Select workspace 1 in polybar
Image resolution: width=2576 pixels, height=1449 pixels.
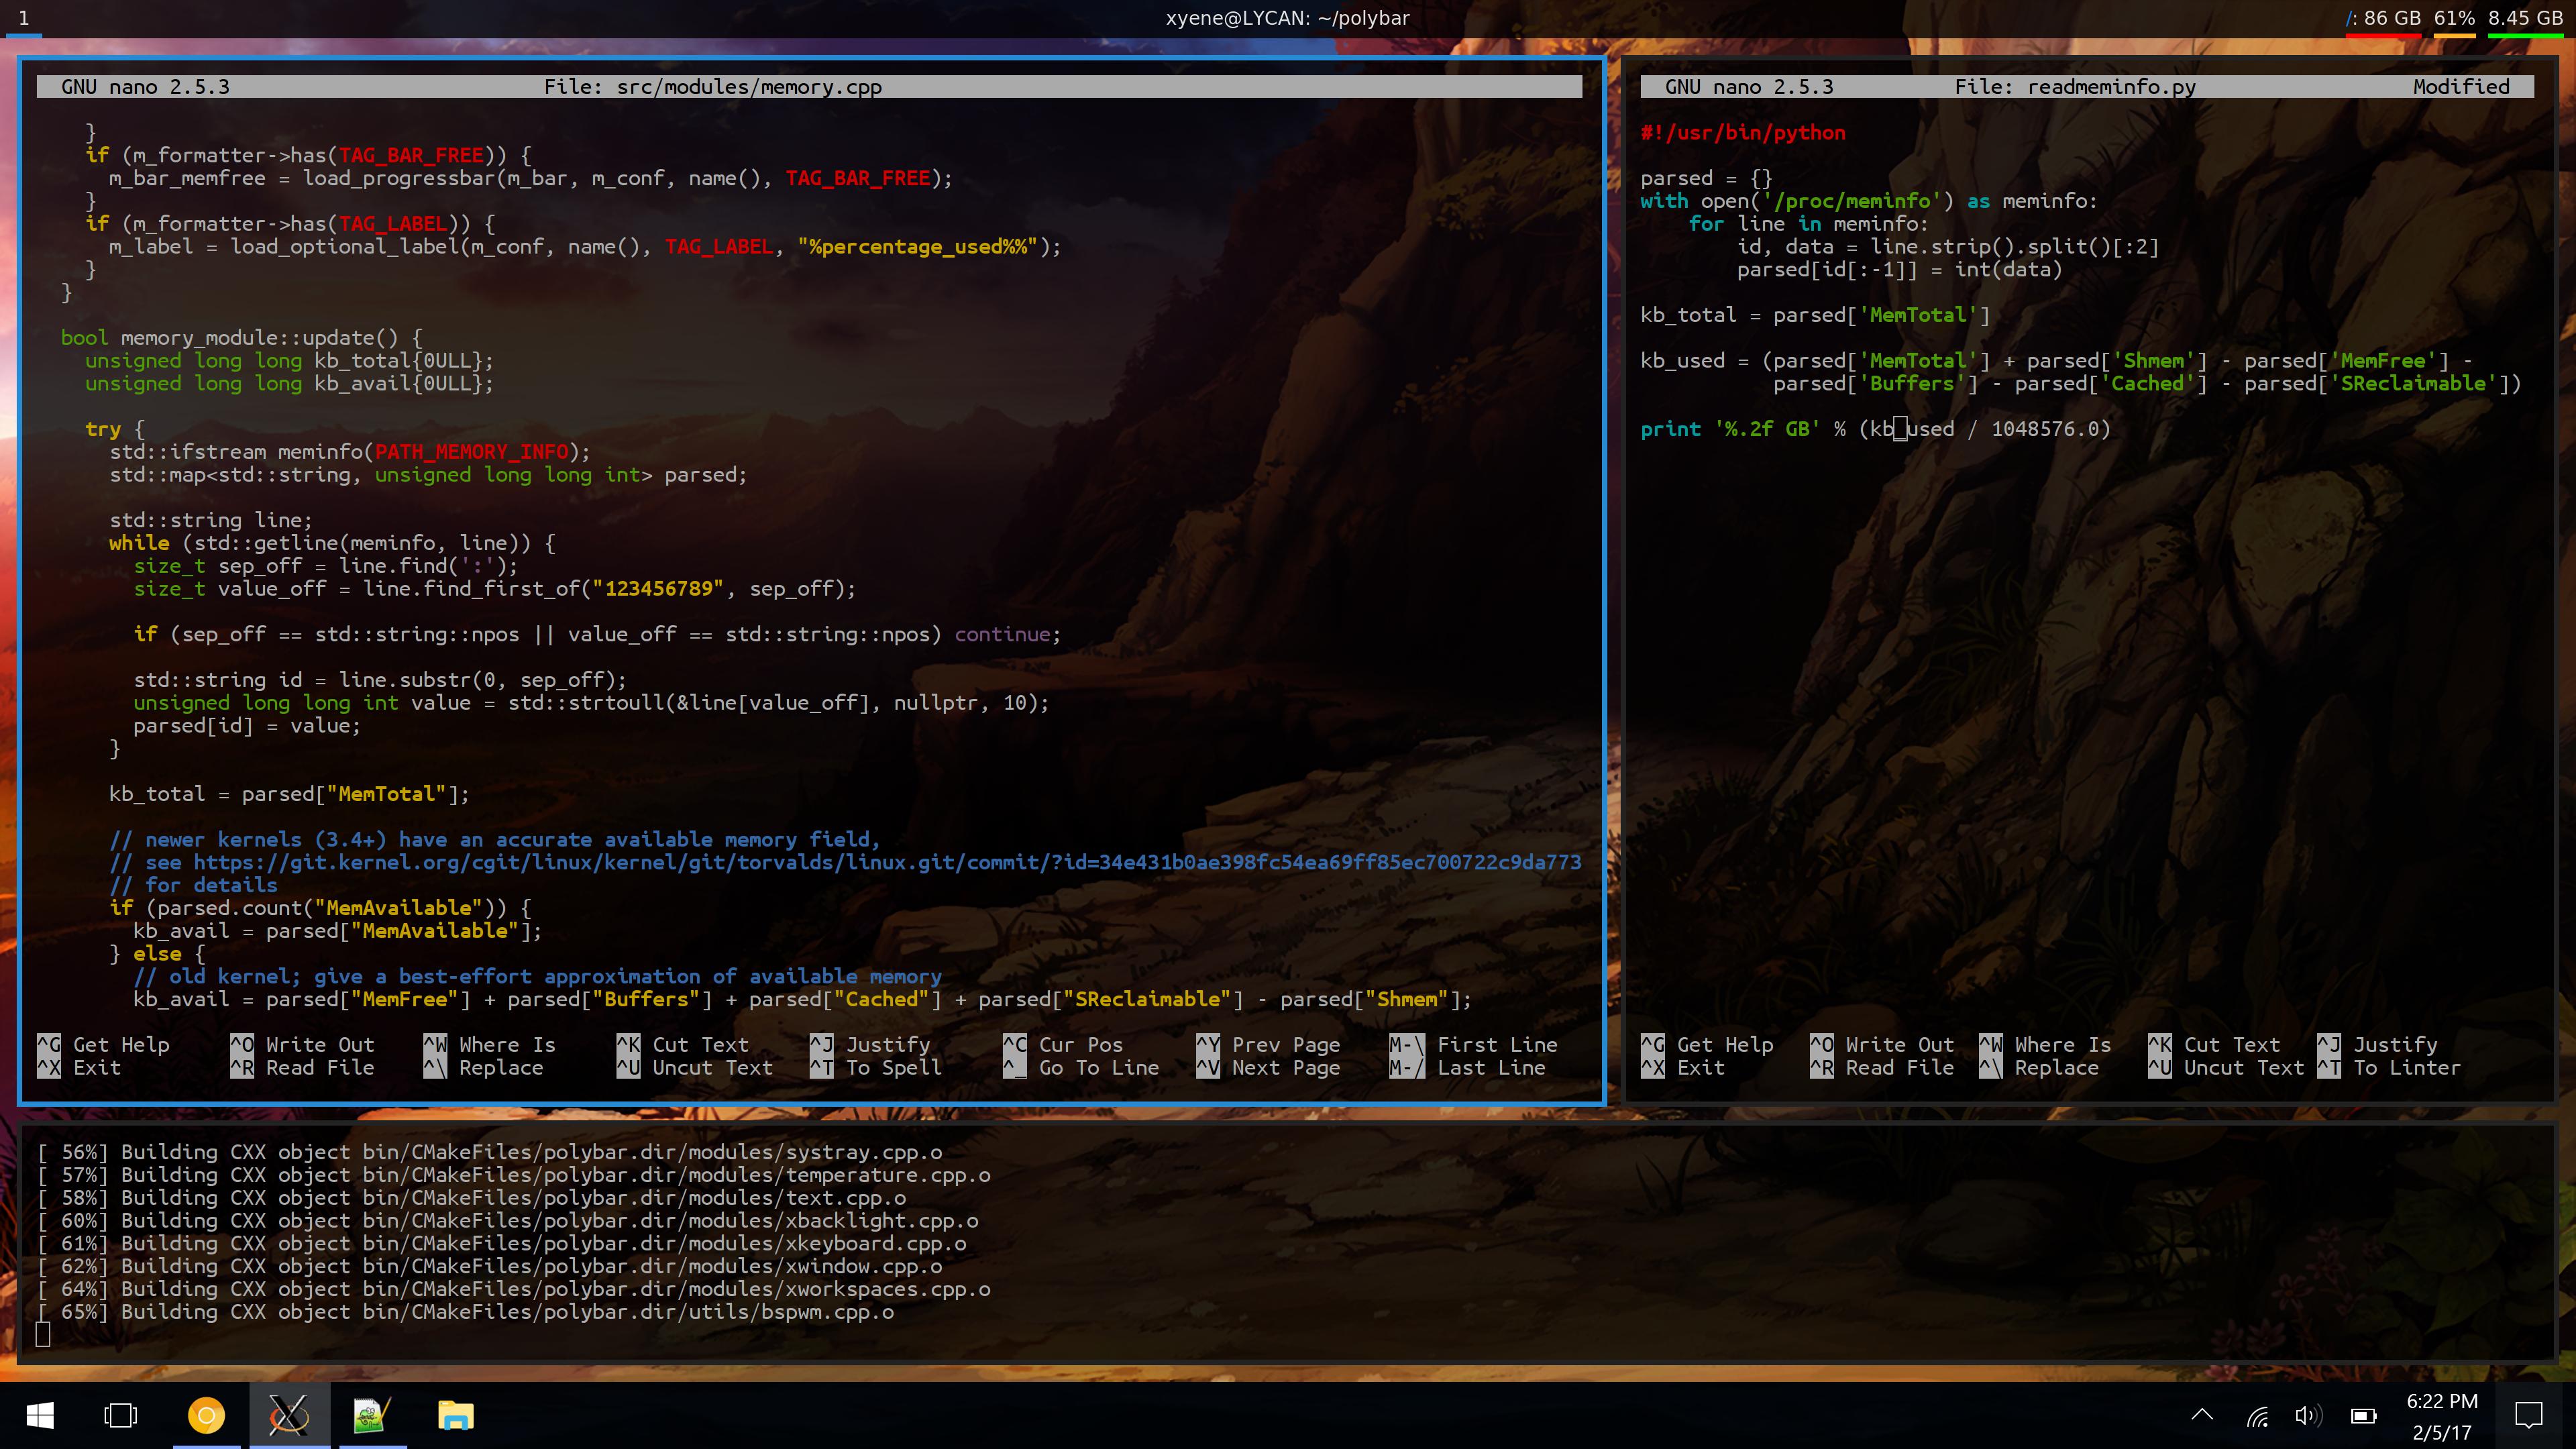24,18
